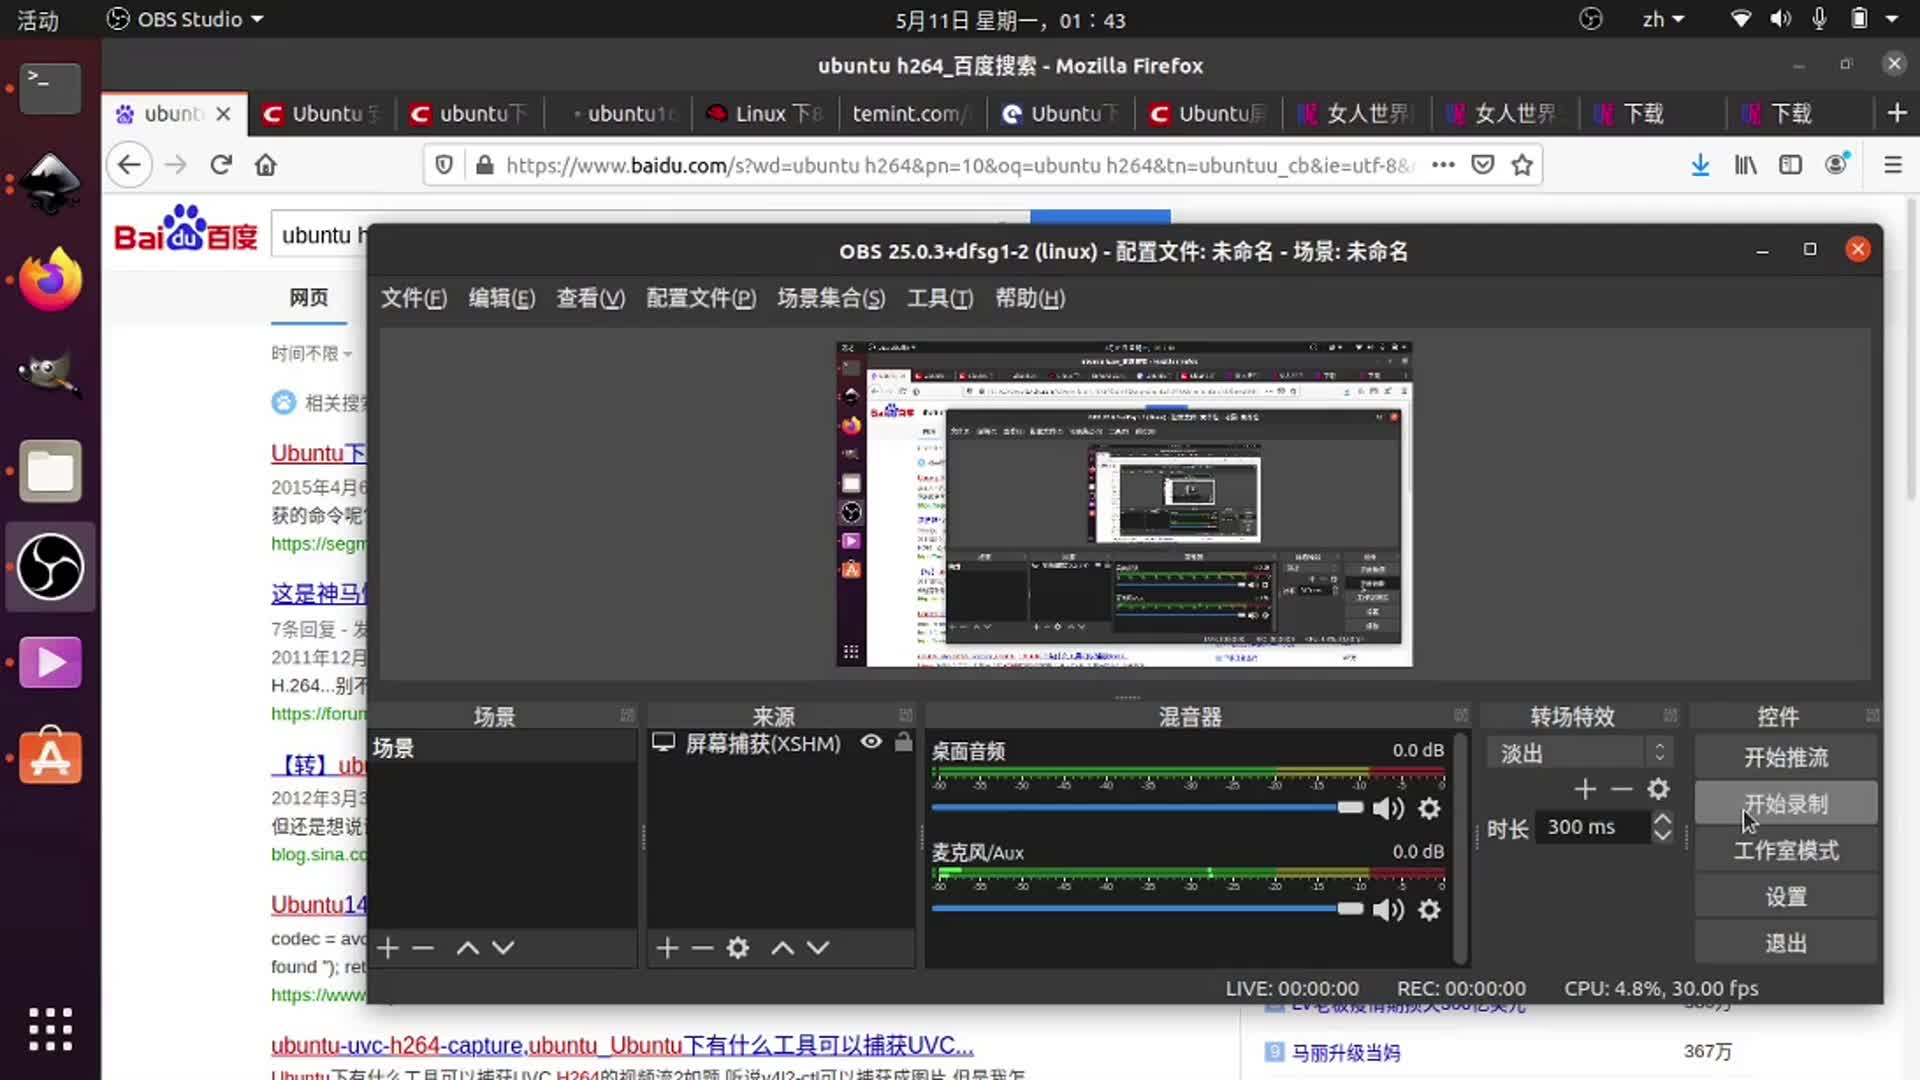Open 桌面音频 settings gear
The image size is (1920, 1080).
(1430, 808)
